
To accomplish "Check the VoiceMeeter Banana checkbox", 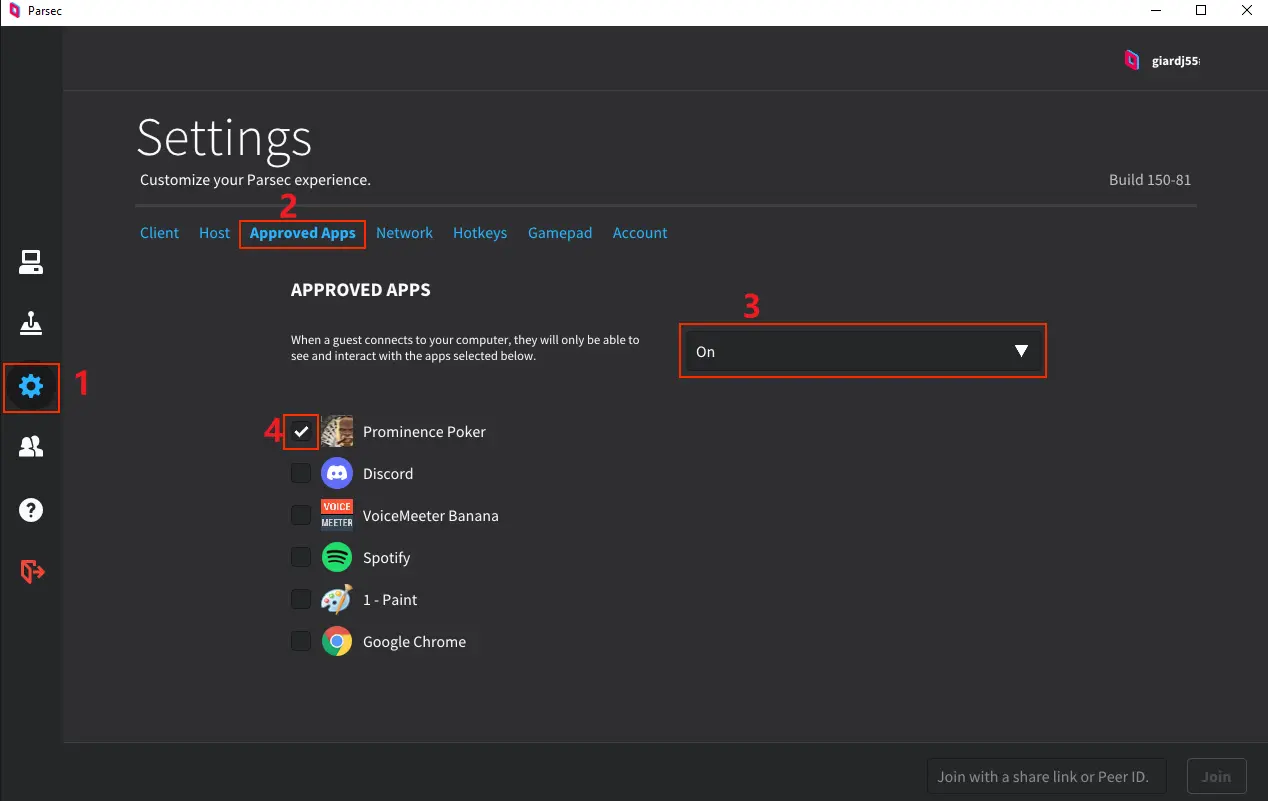I will 301,516.
